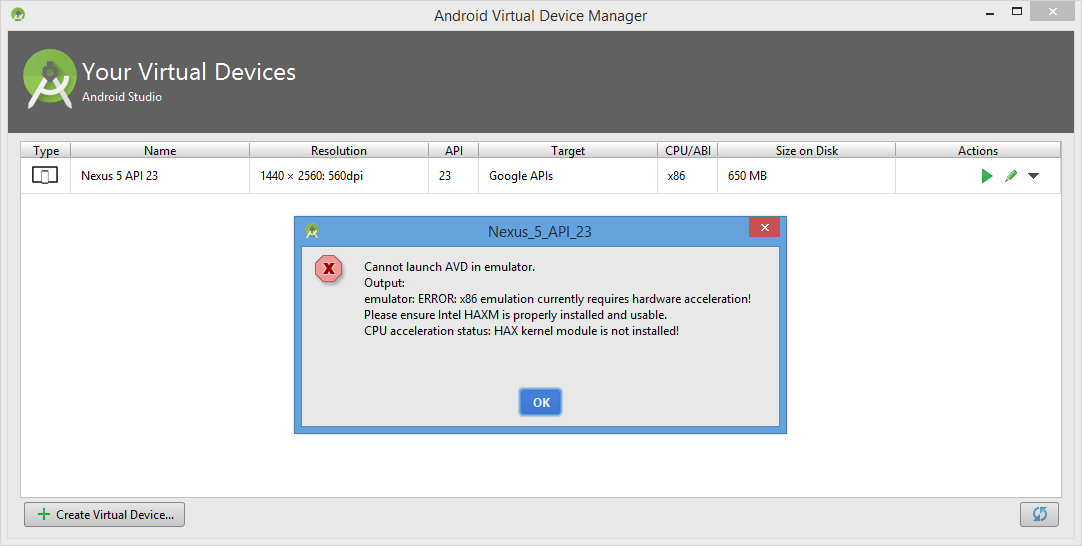Click the red error icon in dialog
This screenshot has height=546, width=1082.
pyautogui.click(x=328, y=269)
